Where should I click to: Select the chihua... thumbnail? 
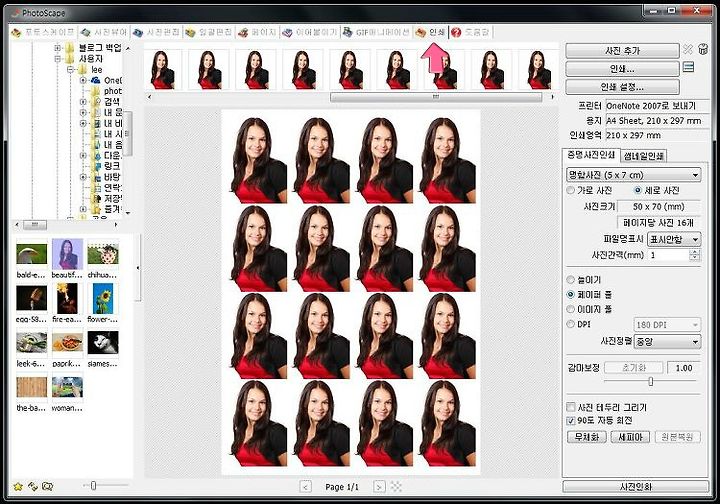103,254
